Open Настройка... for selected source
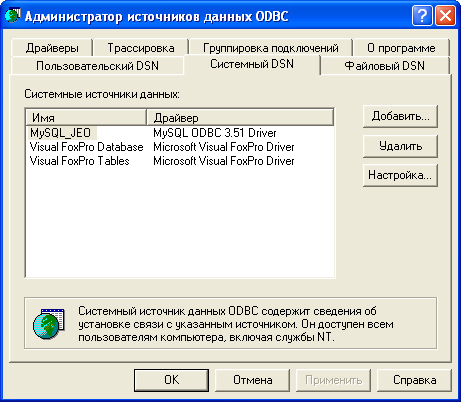The height and width of the screenshot is (402, 461). pyautogui.click(x=400, y=175)
